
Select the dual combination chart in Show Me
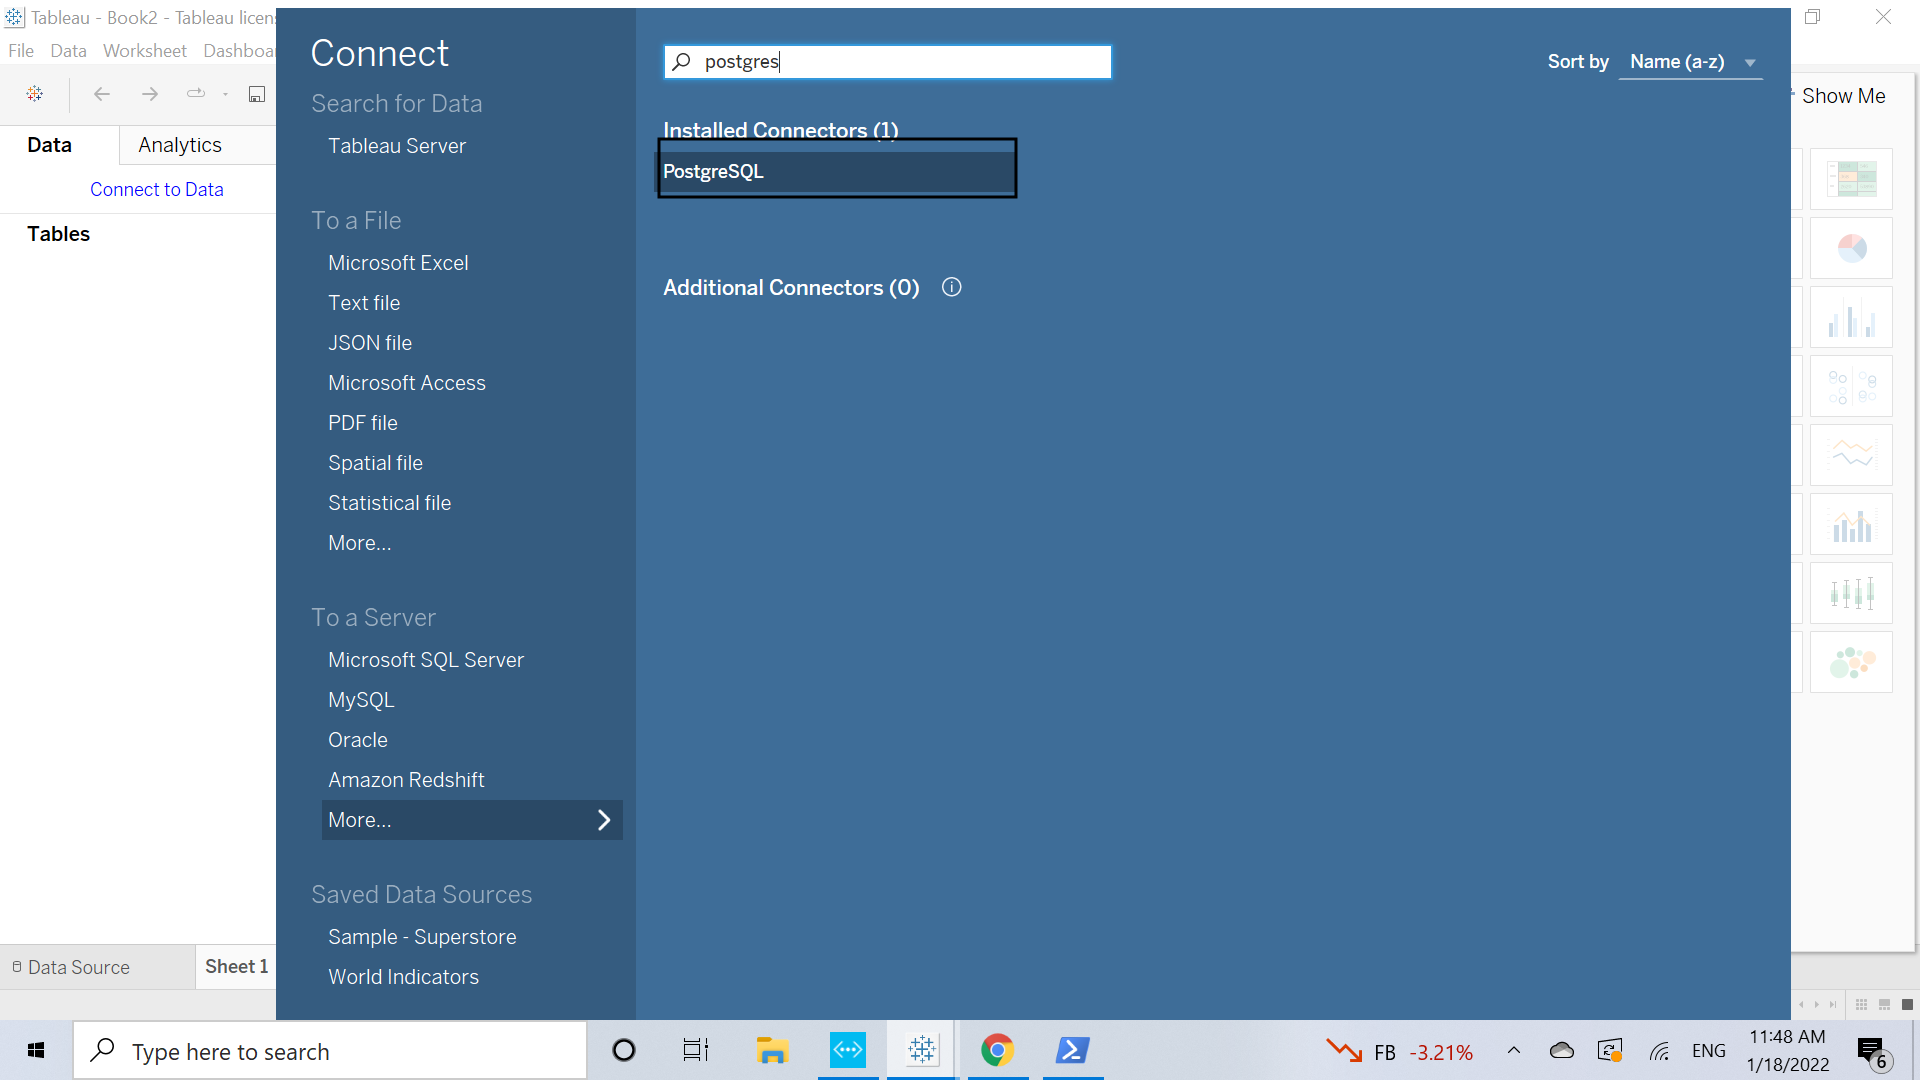[1851, 524]
